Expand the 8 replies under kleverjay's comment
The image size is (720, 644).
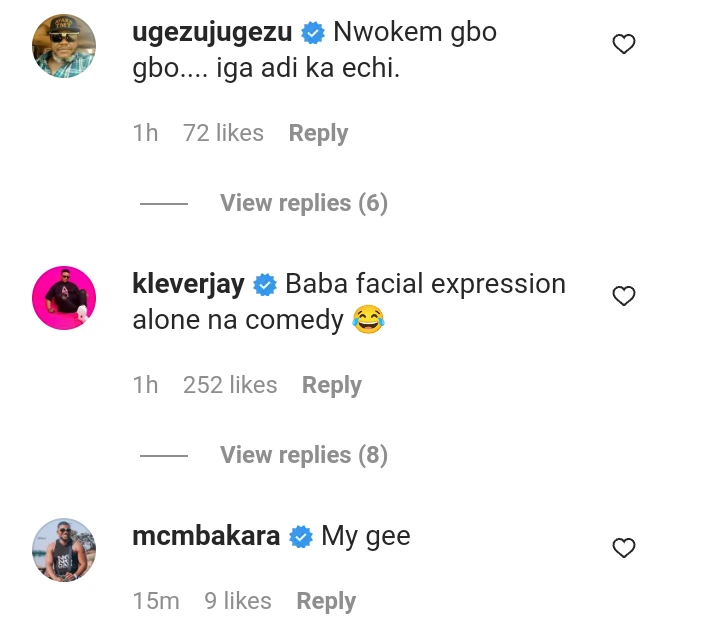303,455
